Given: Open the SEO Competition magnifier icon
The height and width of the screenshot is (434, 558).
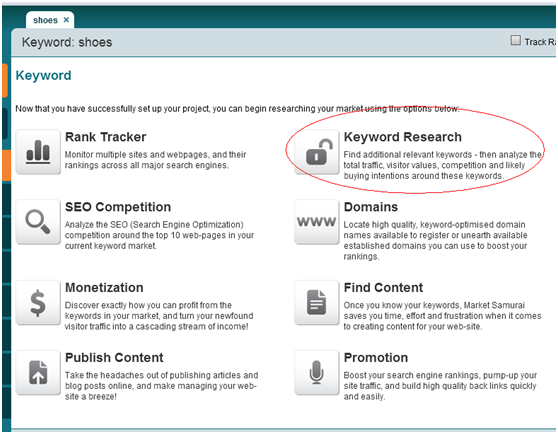Looking at the screenshot, I should [38, 222].
